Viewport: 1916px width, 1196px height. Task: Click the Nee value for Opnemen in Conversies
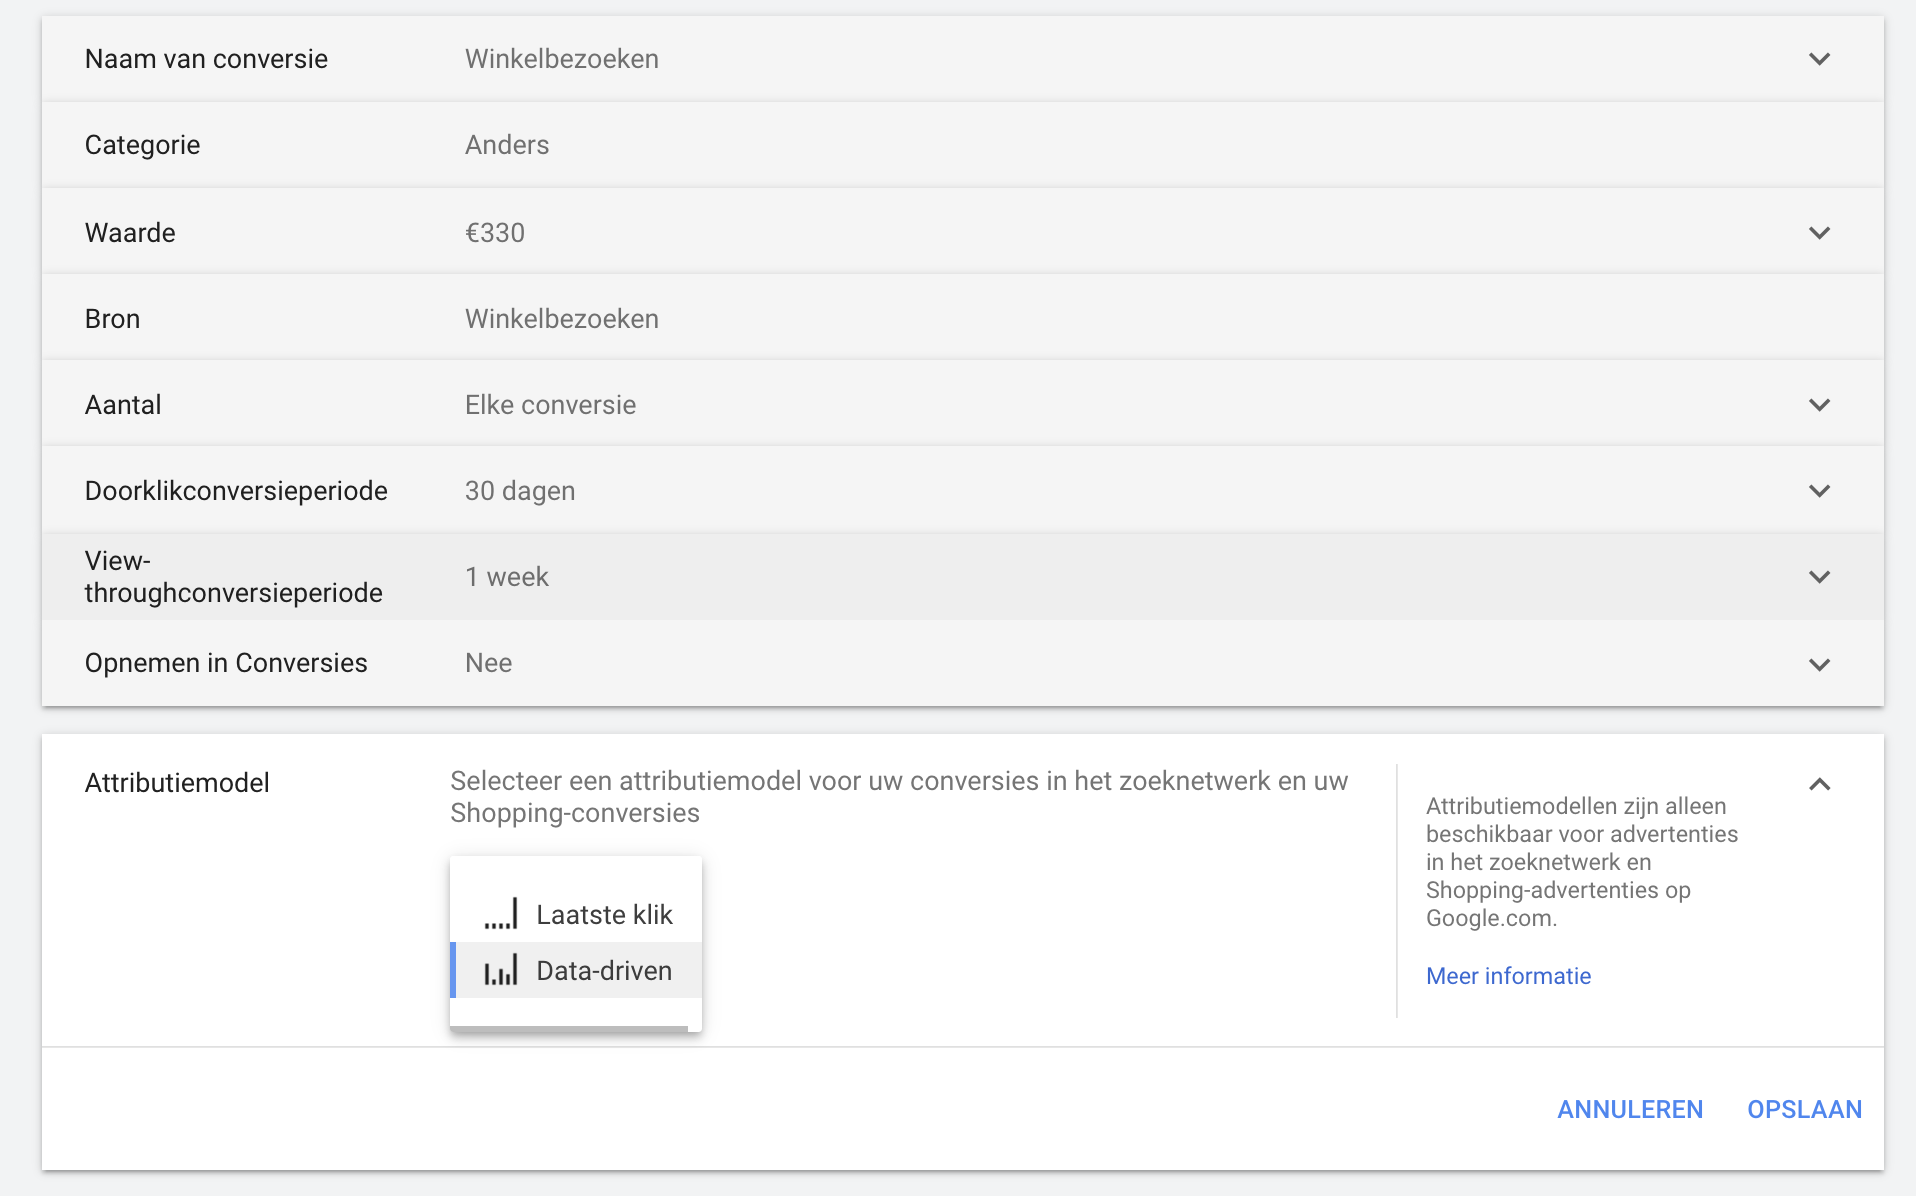click(489, 663)
